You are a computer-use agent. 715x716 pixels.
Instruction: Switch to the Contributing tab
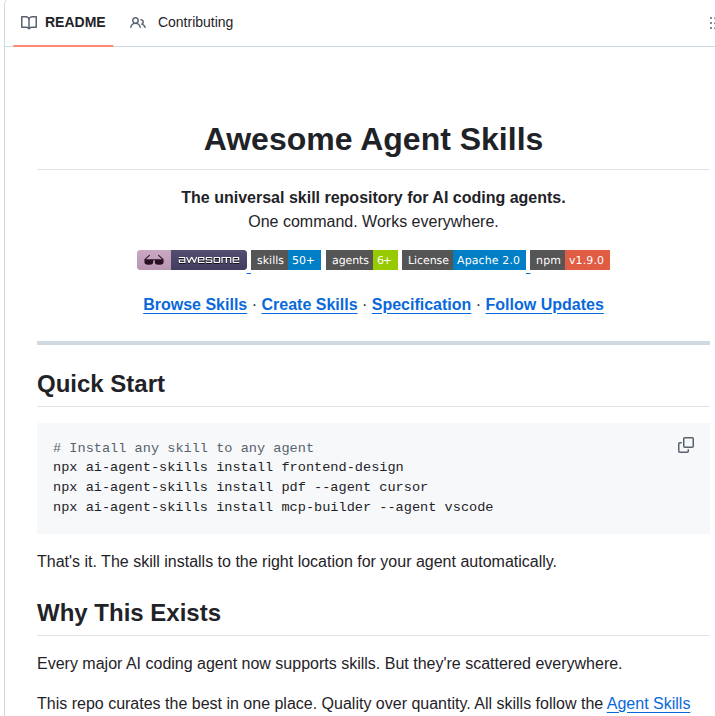(181, 22)
